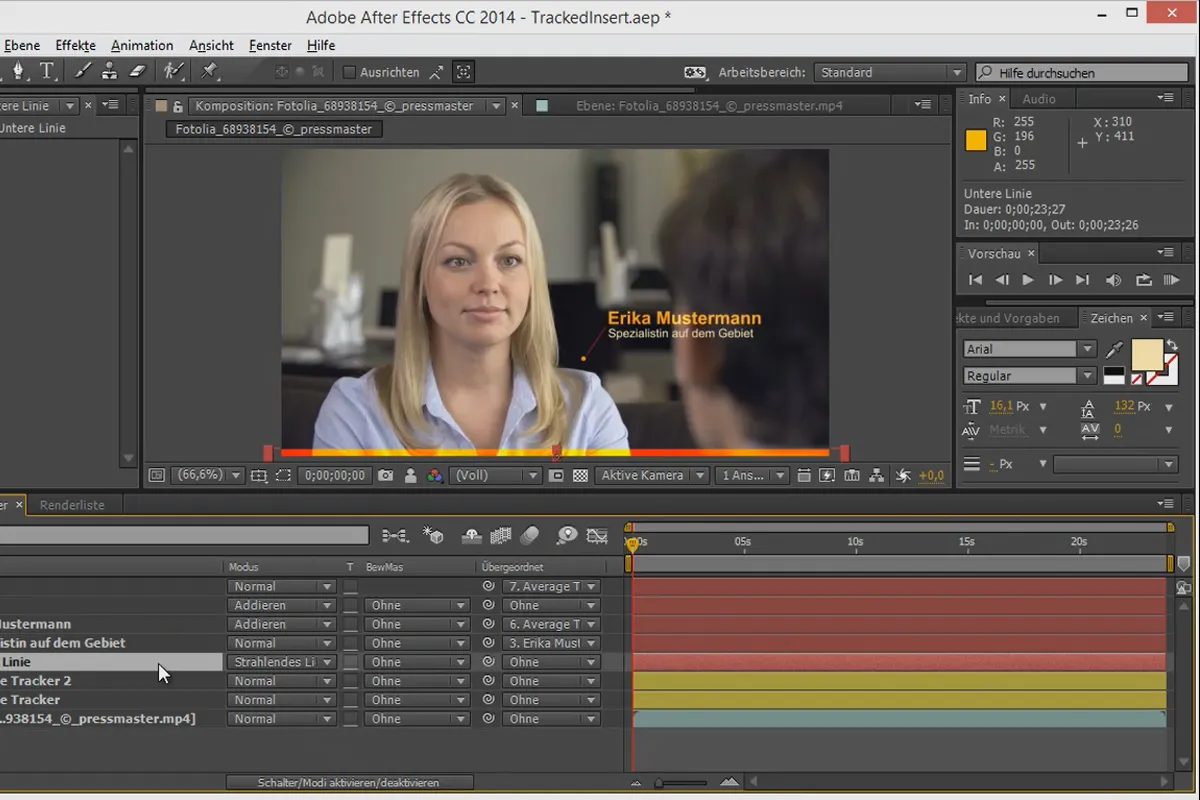Select the Clone Stamp tool
This screenshot has height=800, width=1200.
point(110,72)
